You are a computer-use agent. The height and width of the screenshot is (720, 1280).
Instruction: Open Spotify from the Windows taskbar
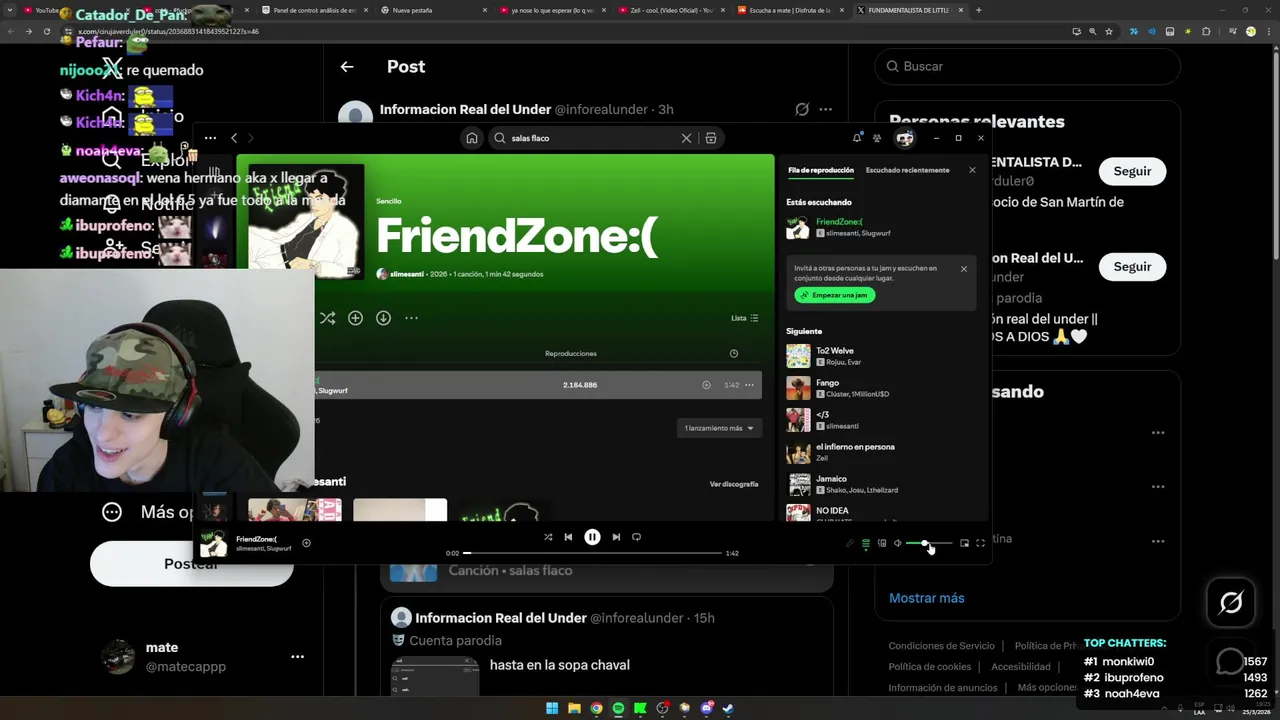coord(618,708)
